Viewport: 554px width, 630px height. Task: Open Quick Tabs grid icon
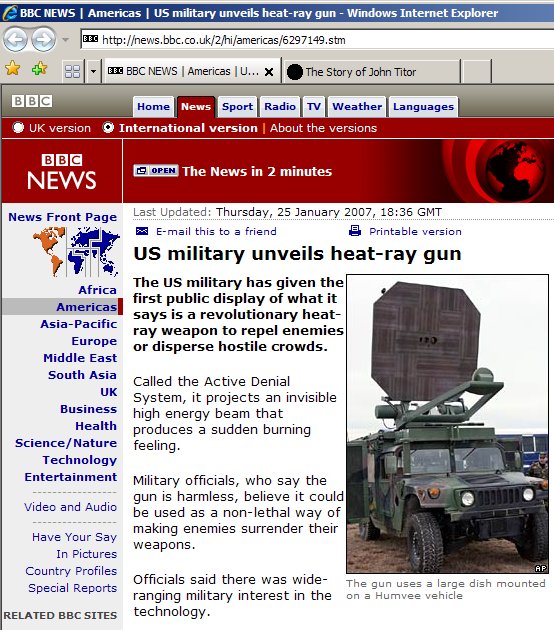(x=73, y=72)
